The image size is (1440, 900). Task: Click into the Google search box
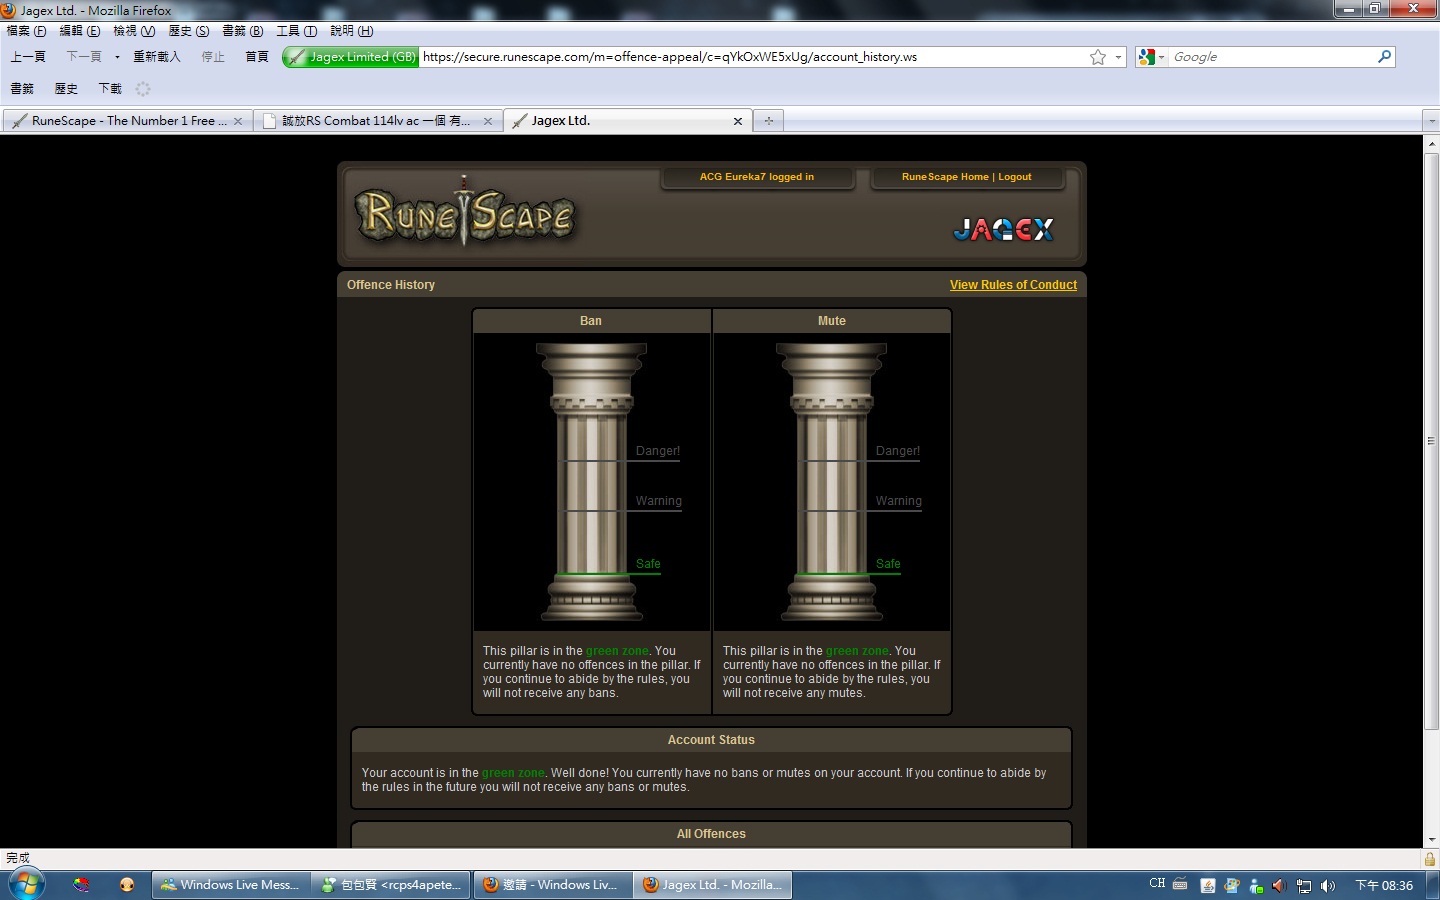(1272, 57)
